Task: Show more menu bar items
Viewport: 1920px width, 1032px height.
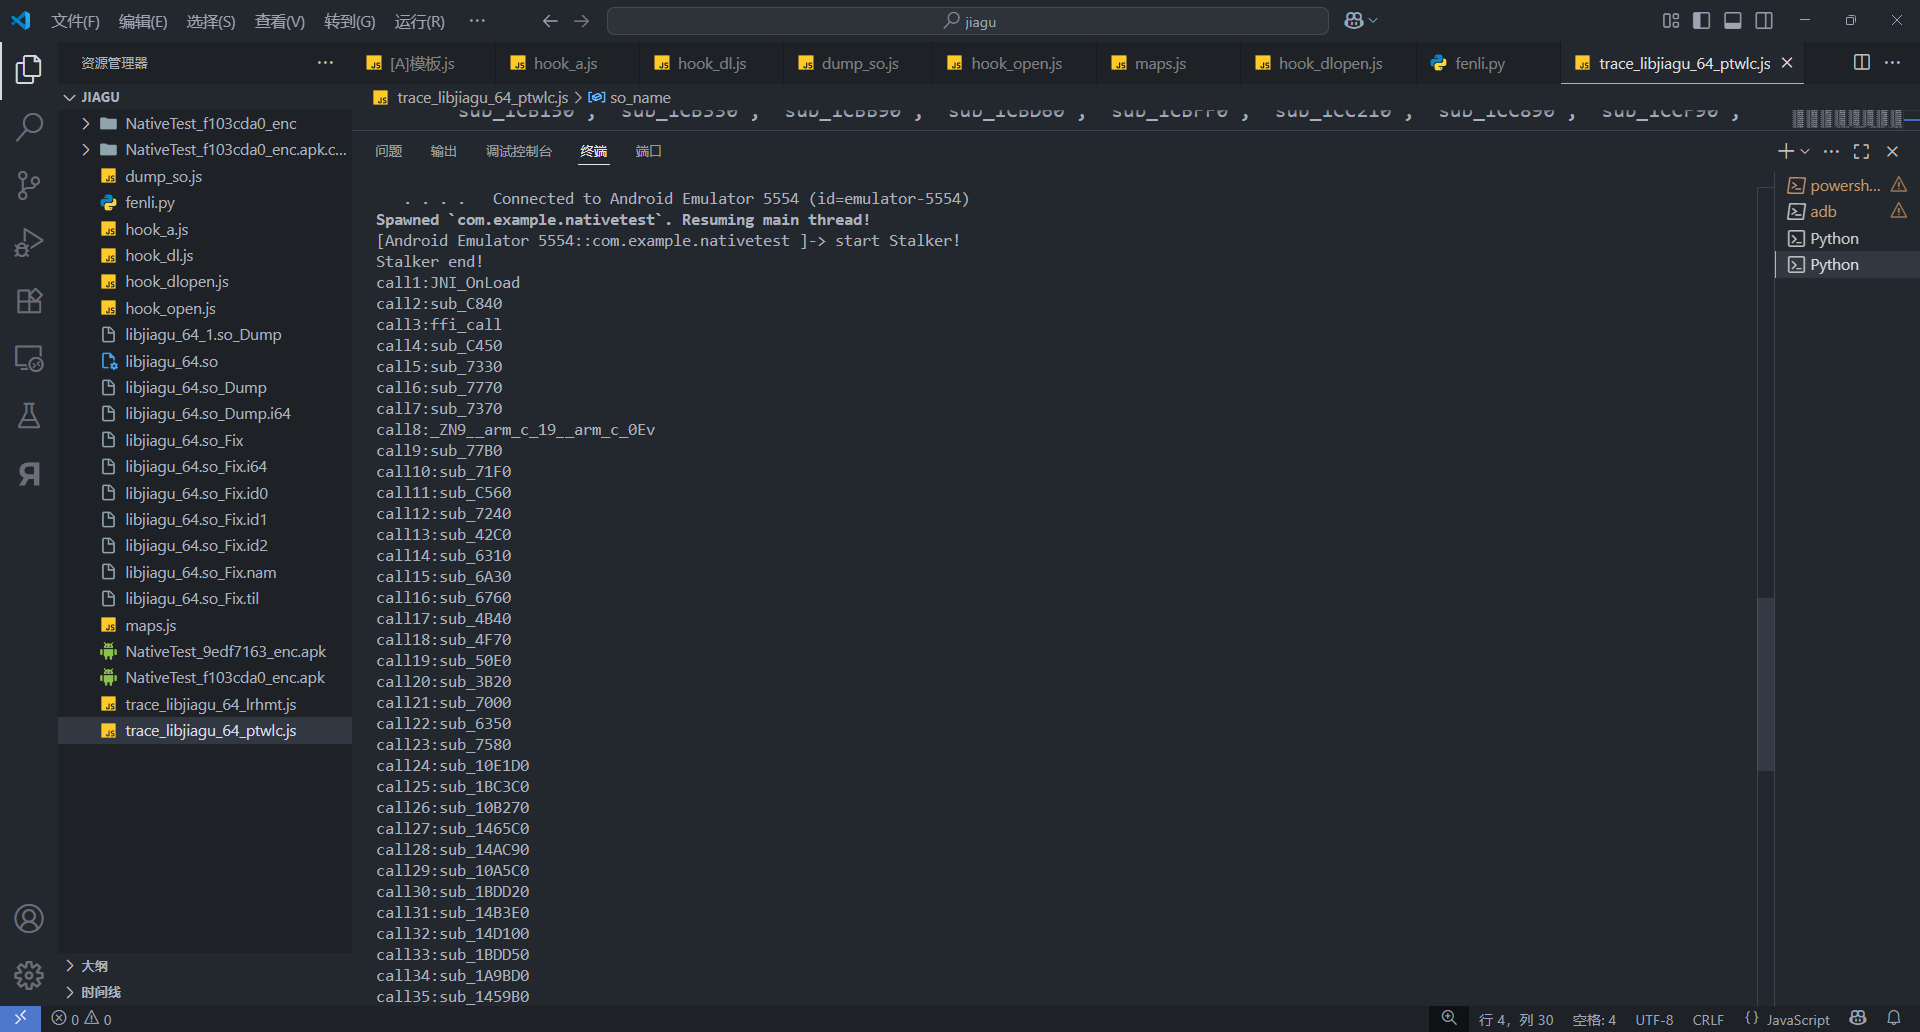Action: click(x=477, y=21)
